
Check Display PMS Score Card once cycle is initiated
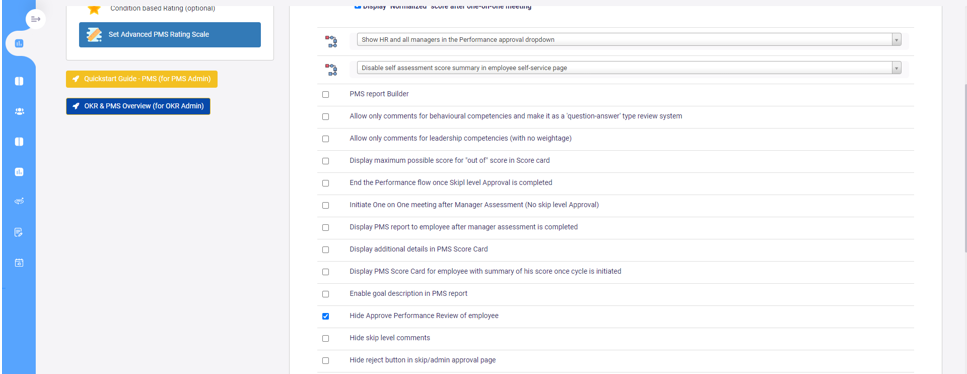[326, 272]
